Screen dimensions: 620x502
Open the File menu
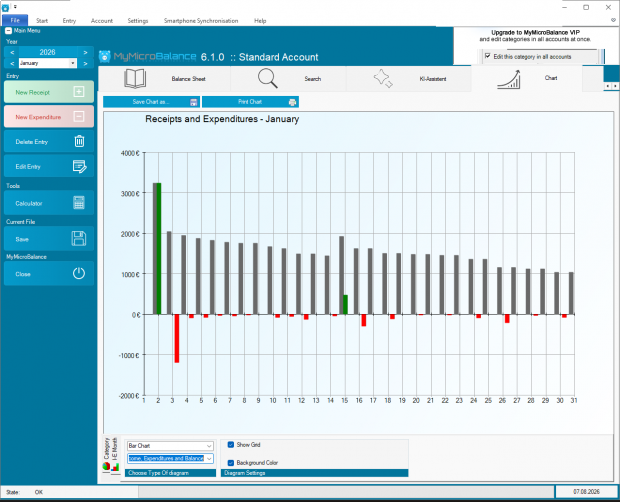click(15, 20)
